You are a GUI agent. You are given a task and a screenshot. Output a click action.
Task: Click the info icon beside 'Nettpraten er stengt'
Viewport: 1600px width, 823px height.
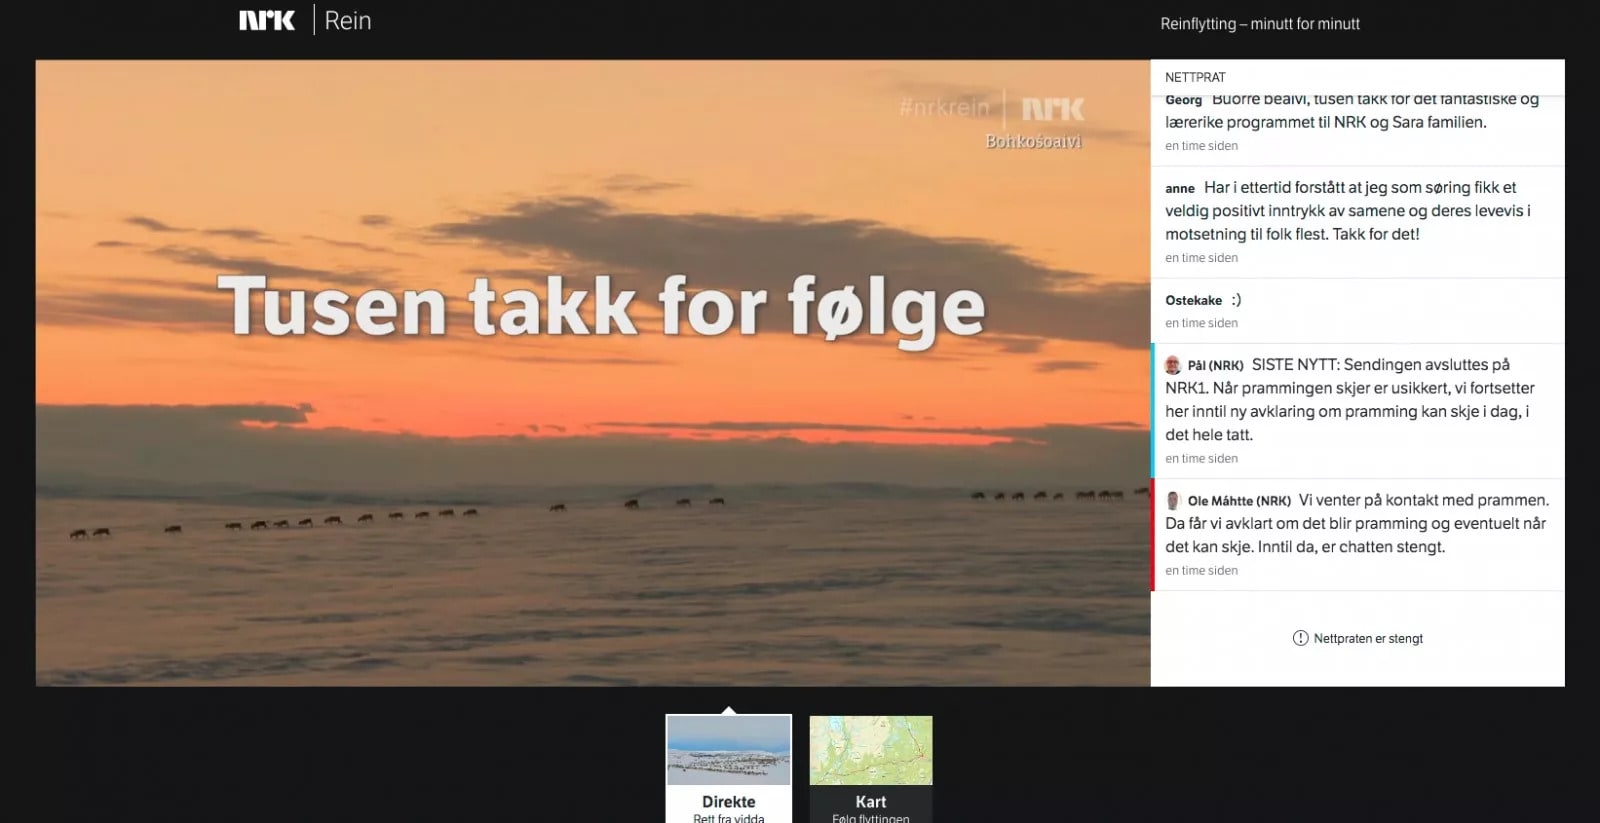(1300, 638)
